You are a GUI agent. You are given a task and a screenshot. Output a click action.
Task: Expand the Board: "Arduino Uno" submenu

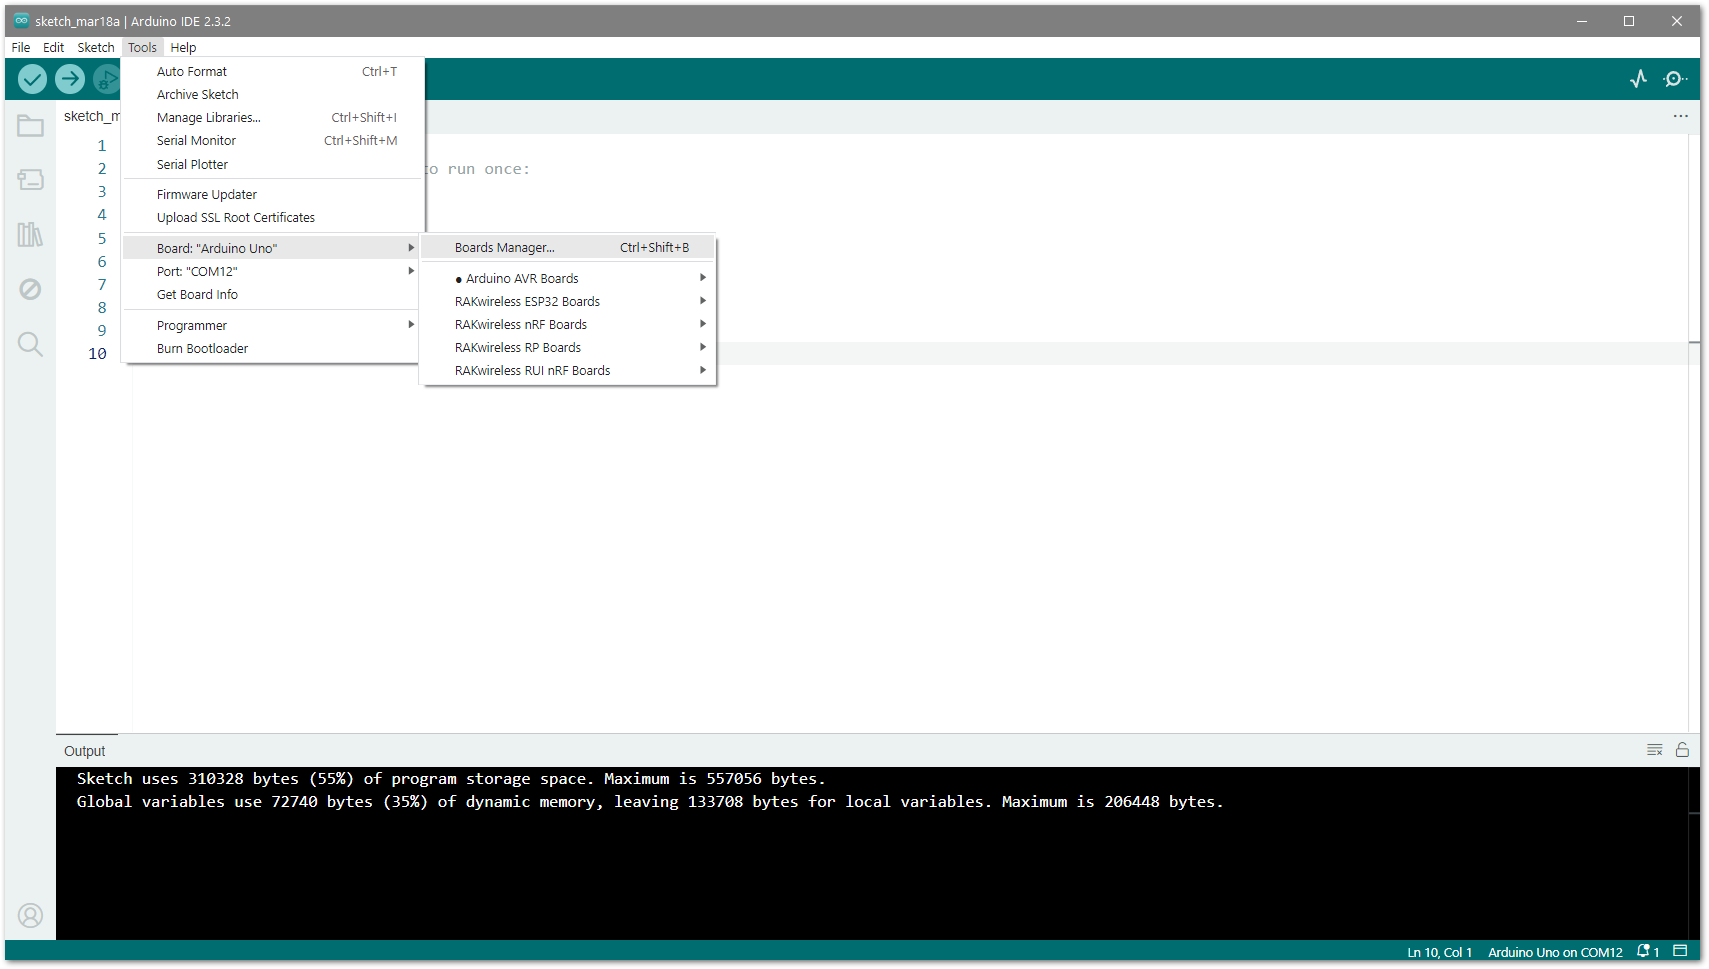270,248
